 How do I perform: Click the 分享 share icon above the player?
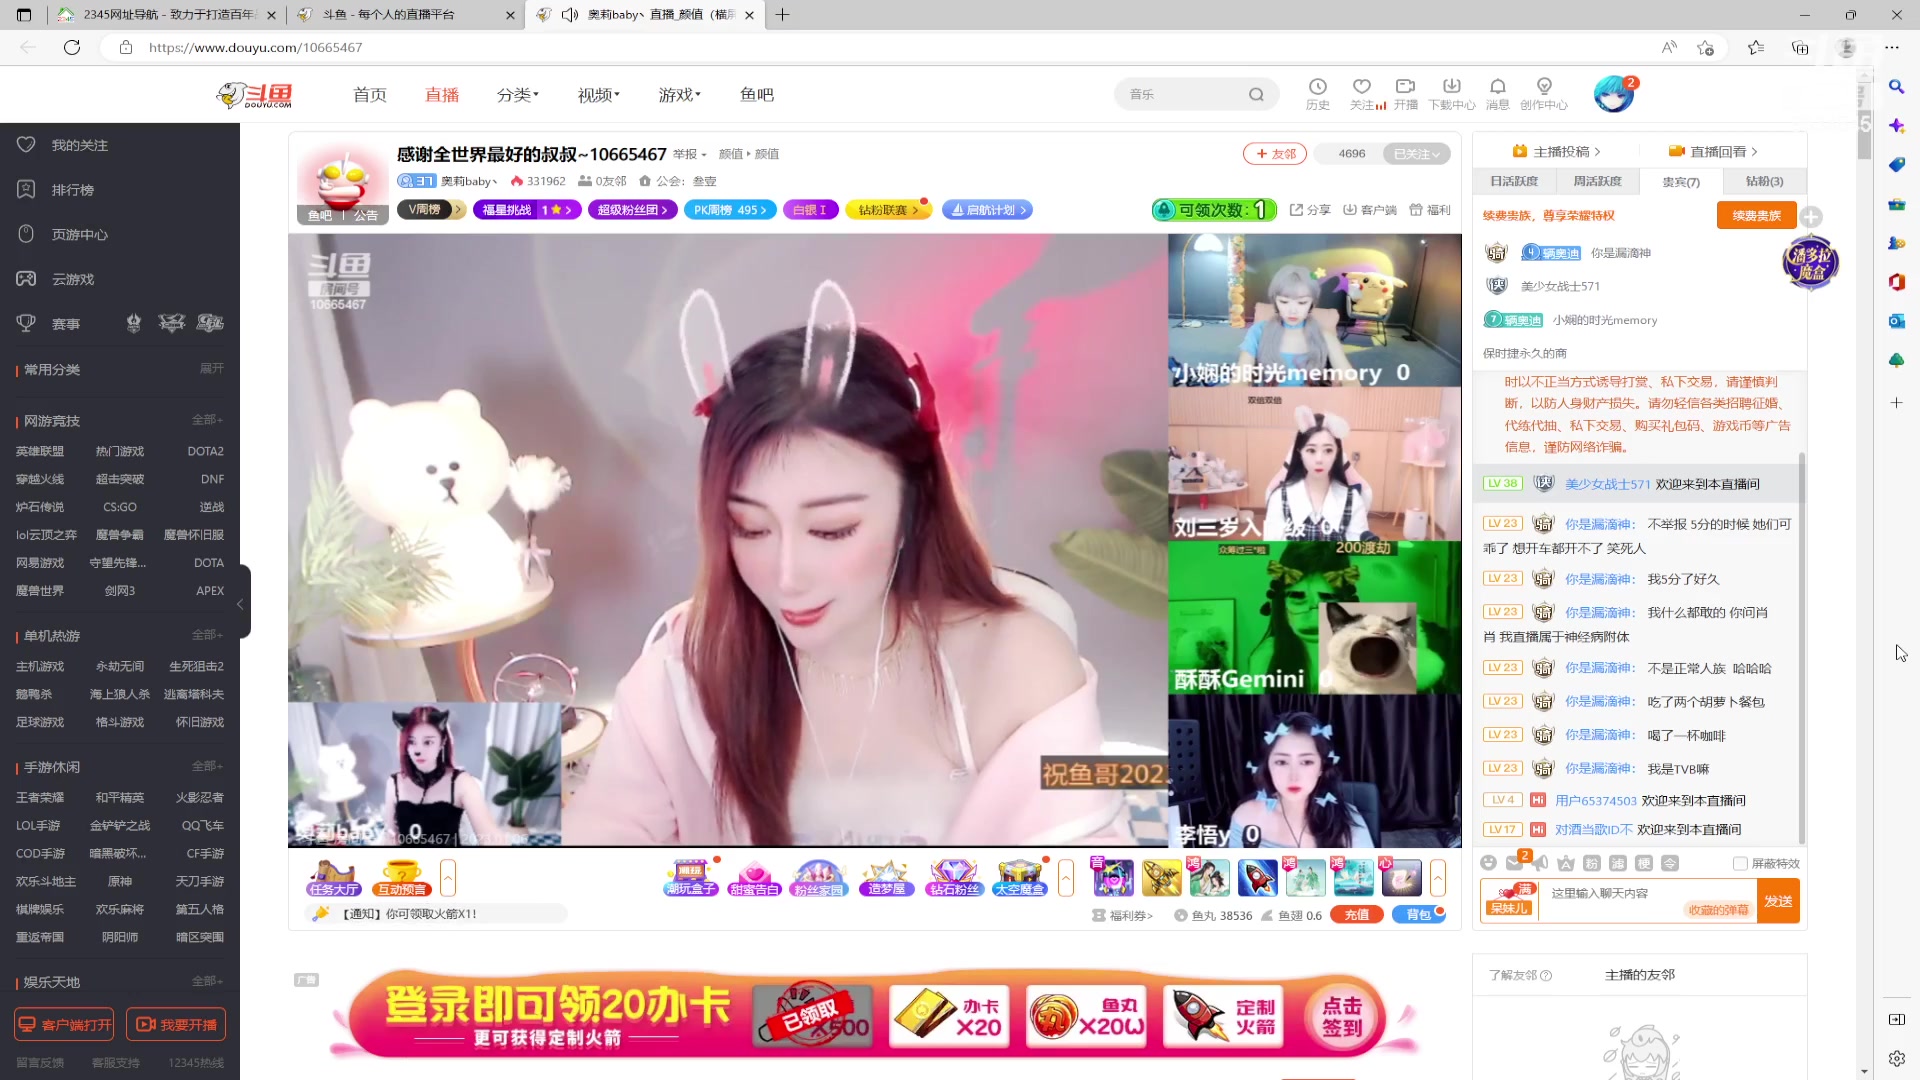click(x=1308, y=210)
